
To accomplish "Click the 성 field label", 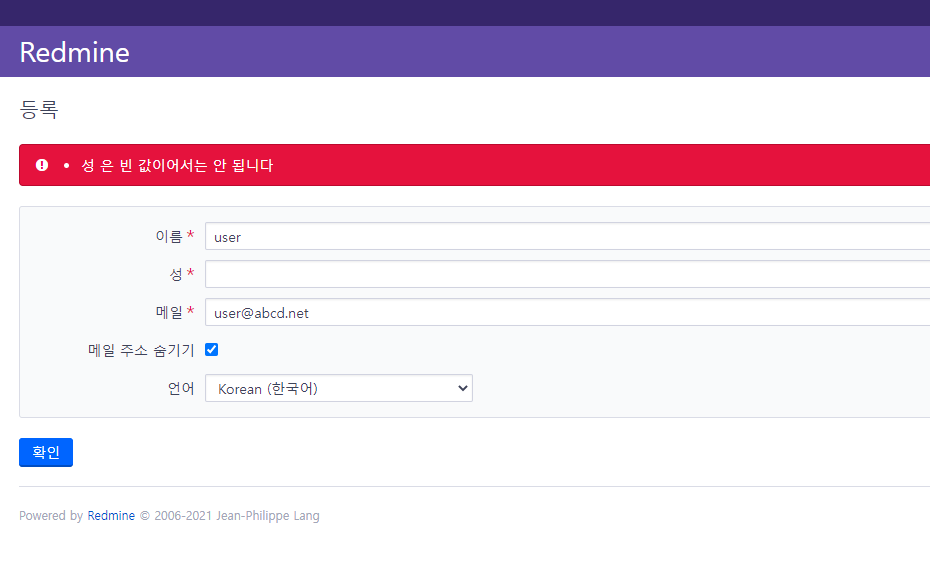I will coord(176,274).
